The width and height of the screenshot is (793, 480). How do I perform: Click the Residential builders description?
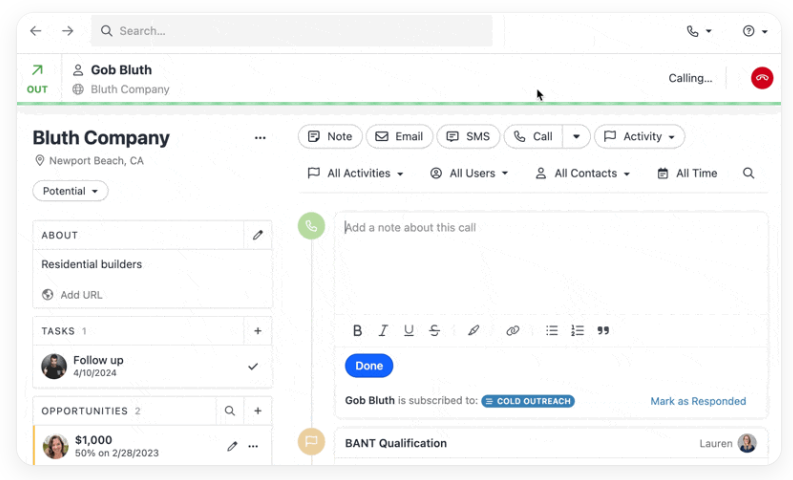(92, 265)
